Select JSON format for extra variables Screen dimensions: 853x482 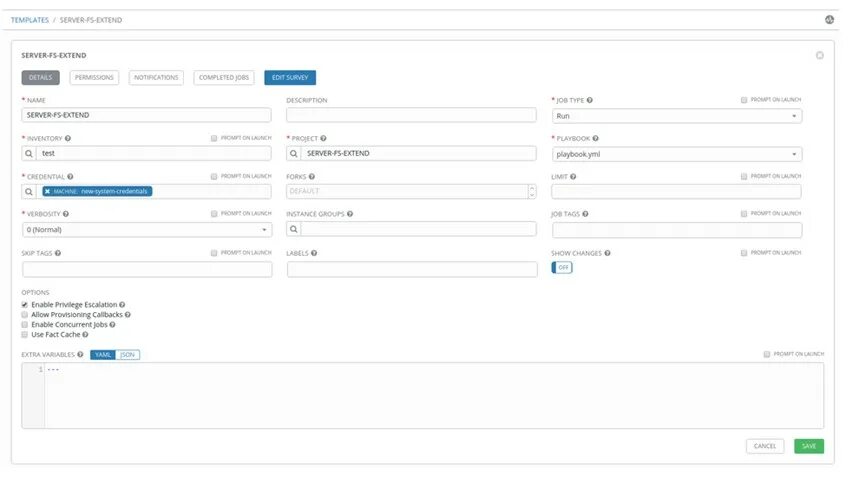coord(127,355)
